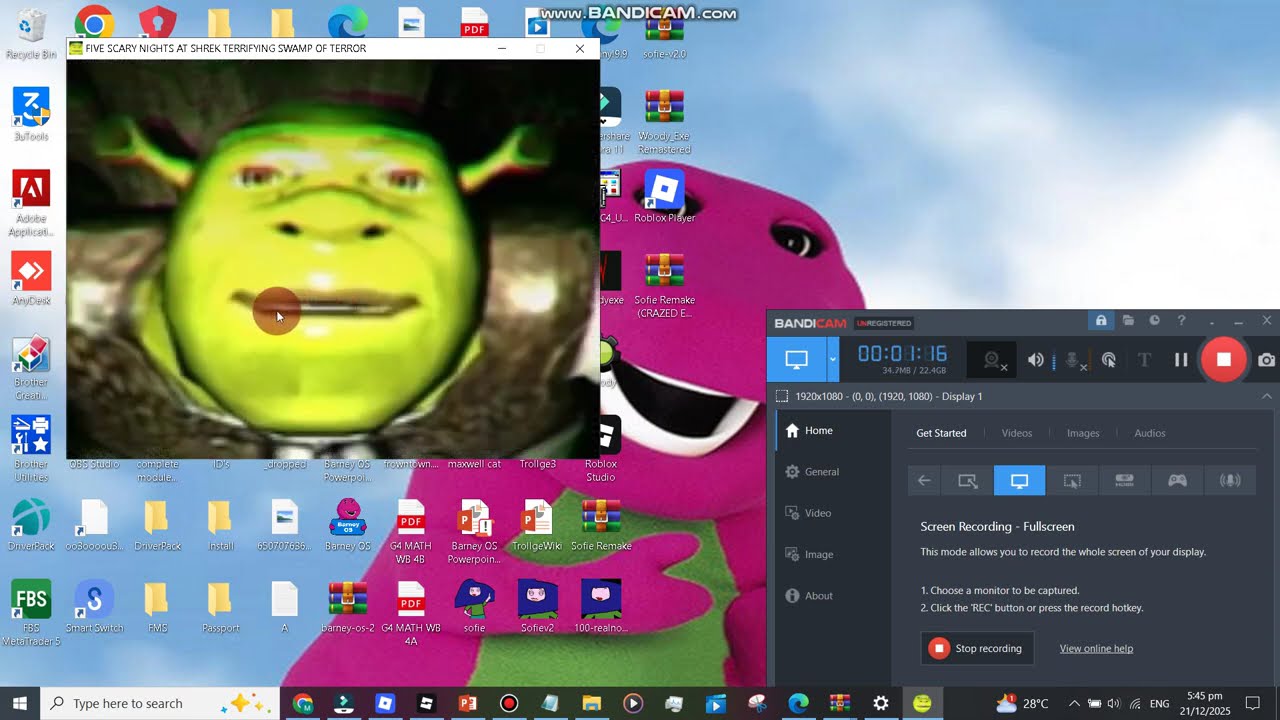
Task: Open the AnyDesk desktop shortcut
Action: (31, 279)
